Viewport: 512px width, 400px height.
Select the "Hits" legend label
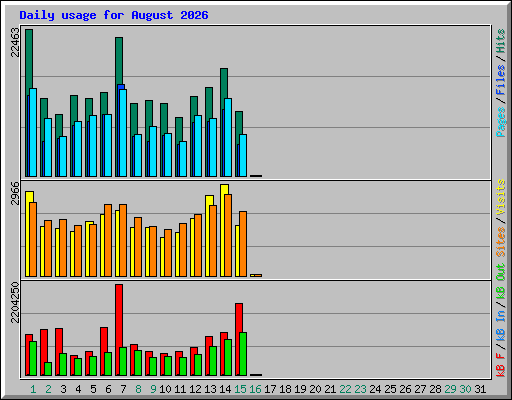pos(501,41)
